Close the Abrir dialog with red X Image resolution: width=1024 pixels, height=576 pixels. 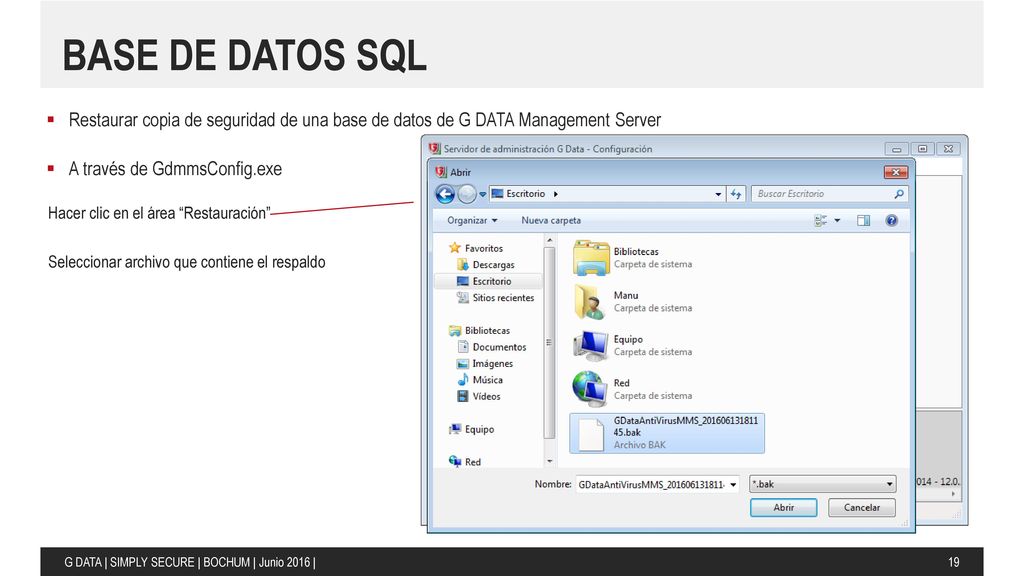(x=895, y=172)
